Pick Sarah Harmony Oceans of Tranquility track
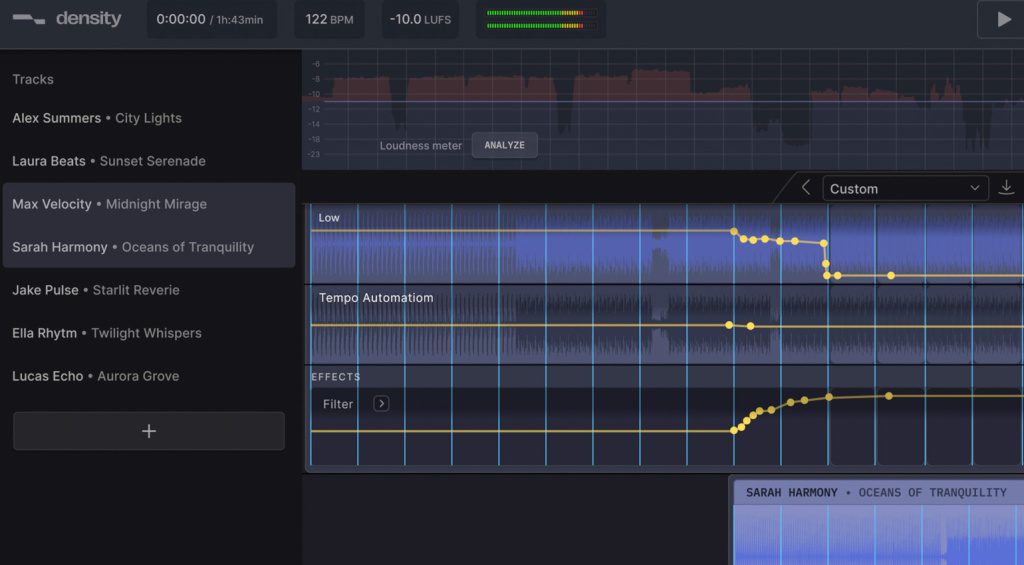This screenshot has height=565, width=1024. point(133,247)
